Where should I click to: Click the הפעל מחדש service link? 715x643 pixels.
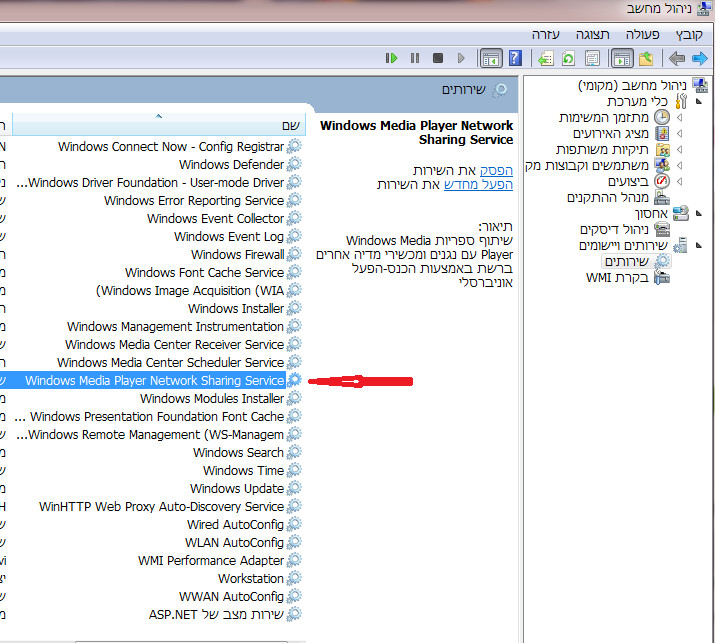pyautogui.click(x=478, y=184)
